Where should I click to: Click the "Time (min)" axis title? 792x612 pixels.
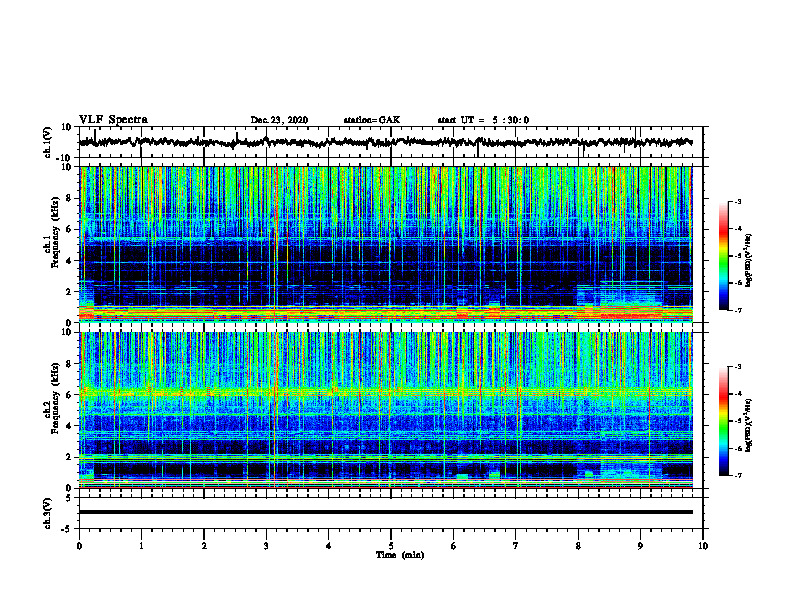tap(400, 555)
